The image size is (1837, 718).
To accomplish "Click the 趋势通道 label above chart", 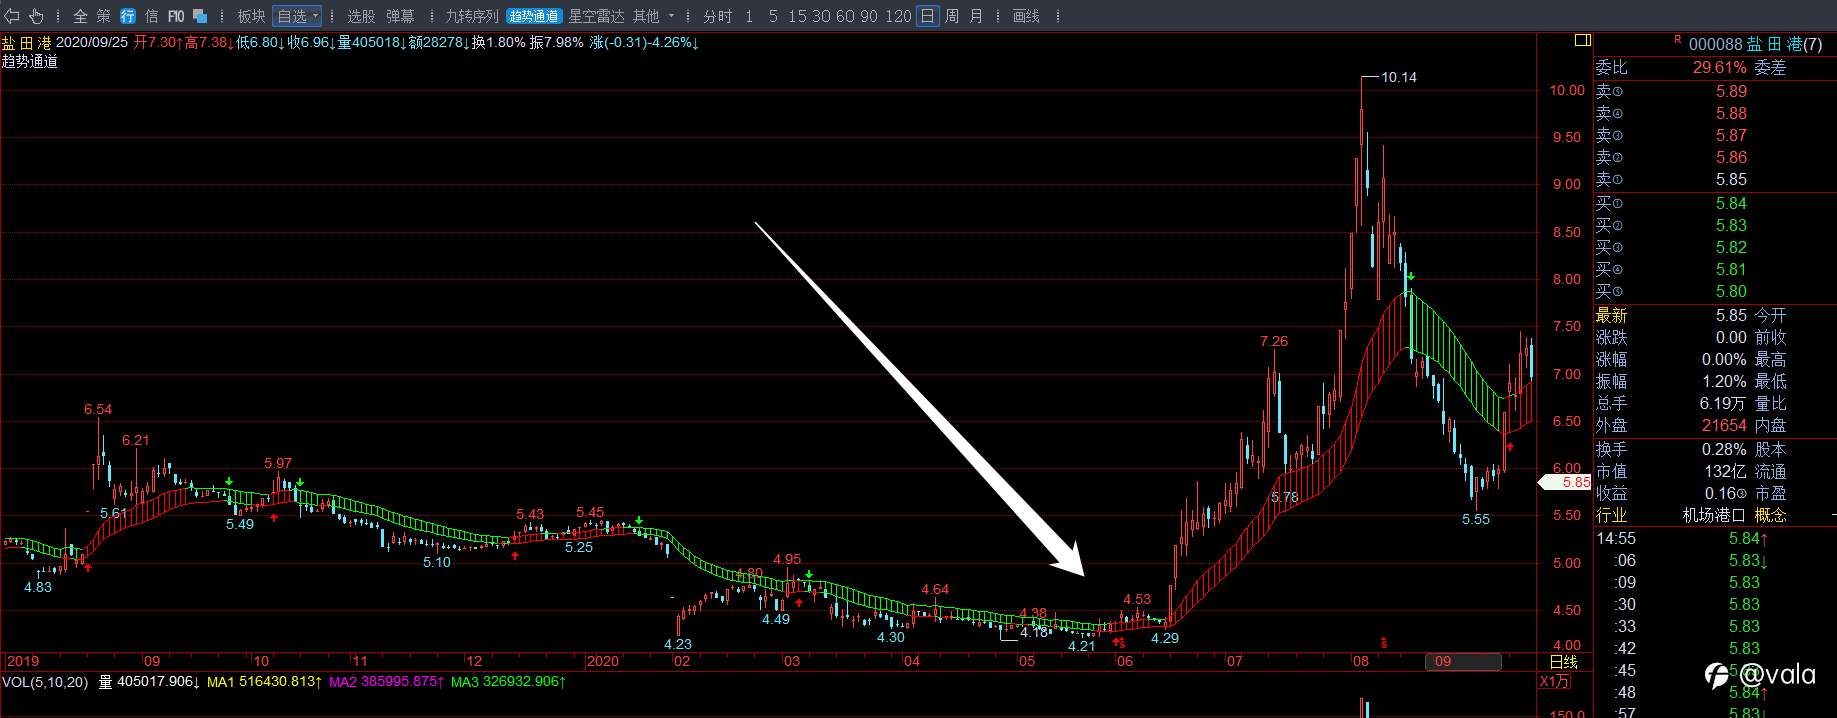I will click(30, 61).
